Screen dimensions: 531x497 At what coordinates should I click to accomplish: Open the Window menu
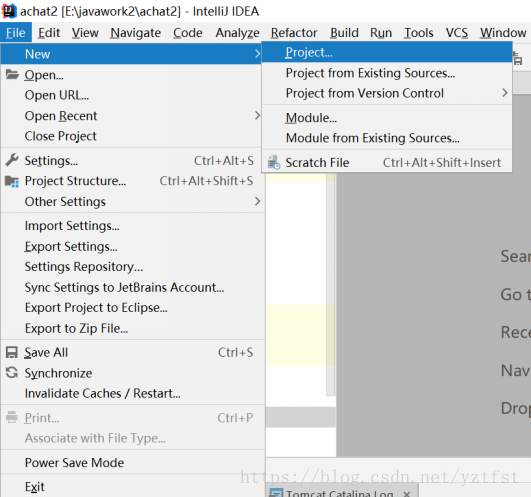click(x=503, y=33)
